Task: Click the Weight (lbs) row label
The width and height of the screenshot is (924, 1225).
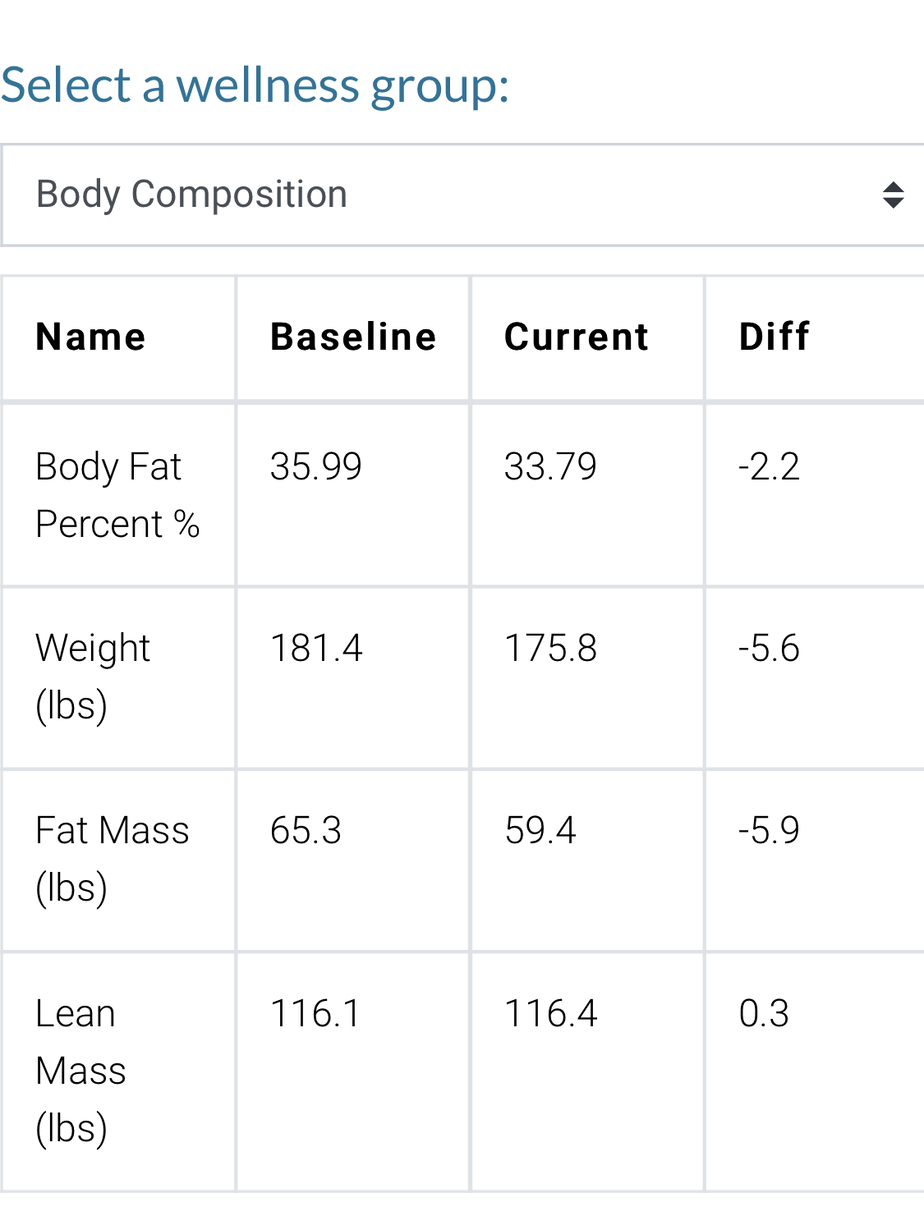Action: pos(92,677)
